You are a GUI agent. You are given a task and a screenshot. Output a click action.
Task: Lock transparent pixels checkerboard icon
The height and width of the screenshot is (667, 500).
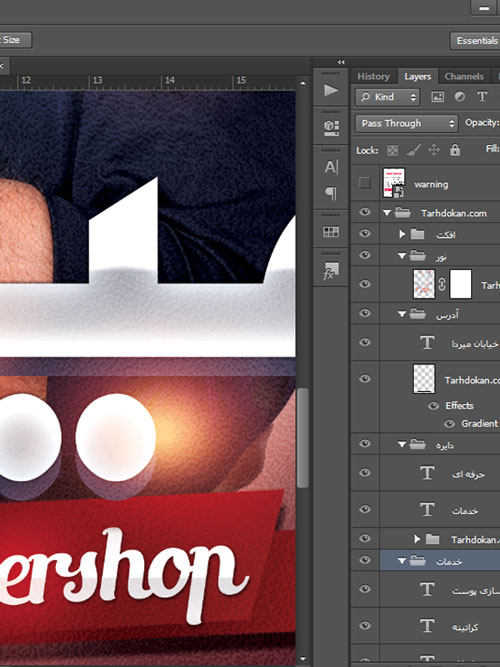point(392,150)
